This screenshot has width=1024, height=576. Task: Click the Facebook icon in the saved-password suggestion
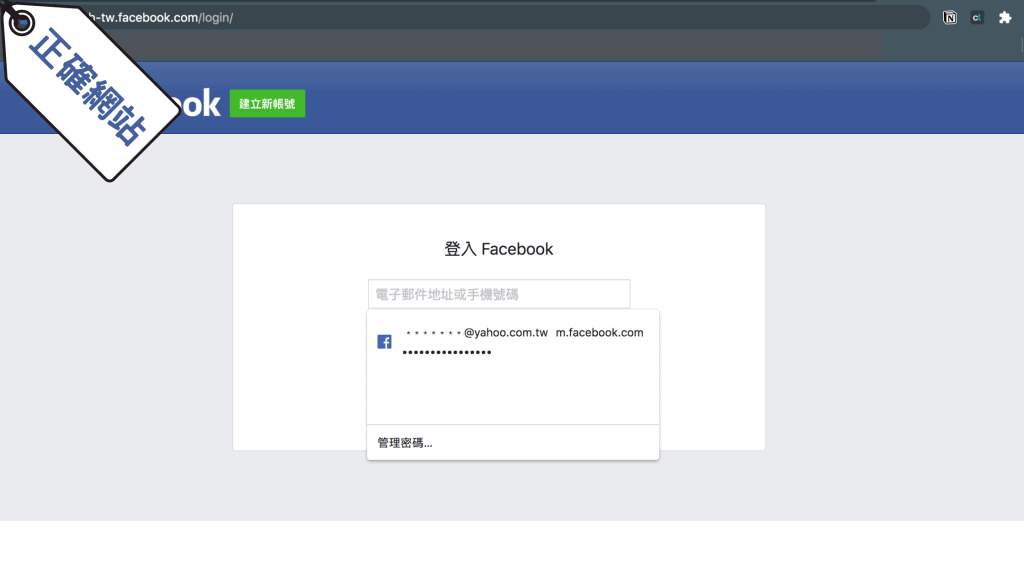(x=384, y=342)
